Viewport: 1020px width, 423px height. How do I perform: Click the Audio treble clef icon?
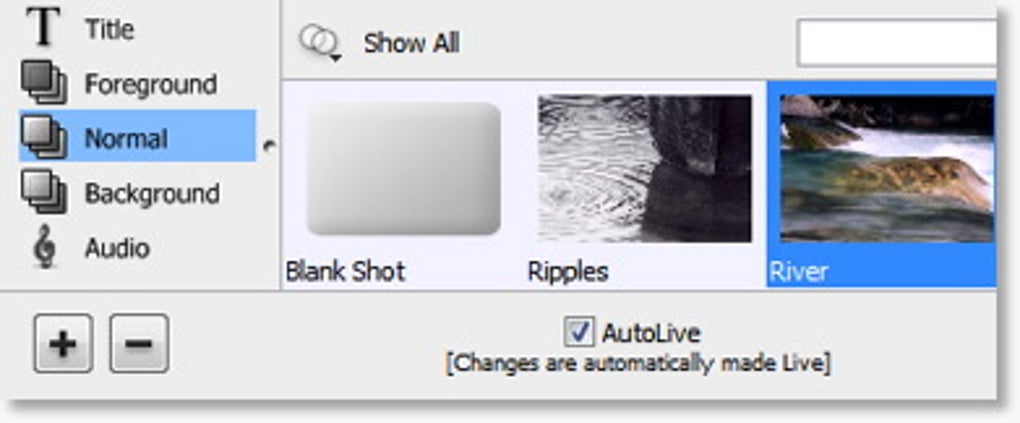click(44, 247)
